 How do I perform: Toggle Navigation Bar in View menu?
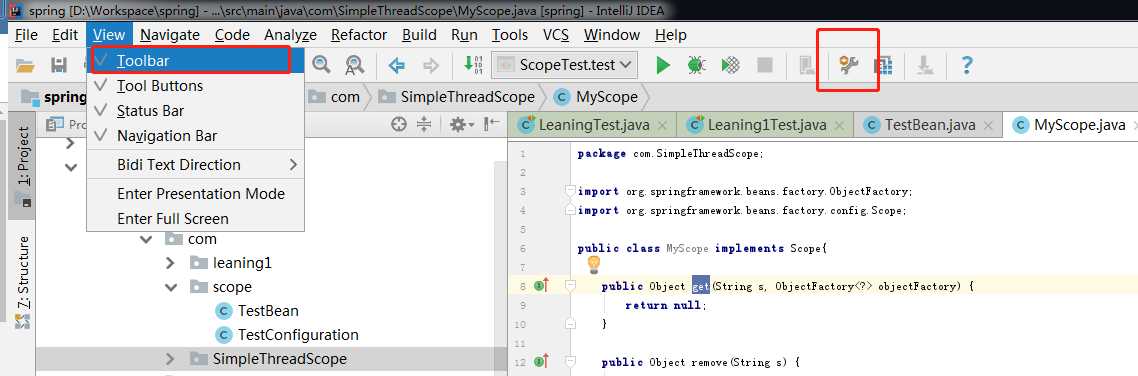(x=195, y=136)
